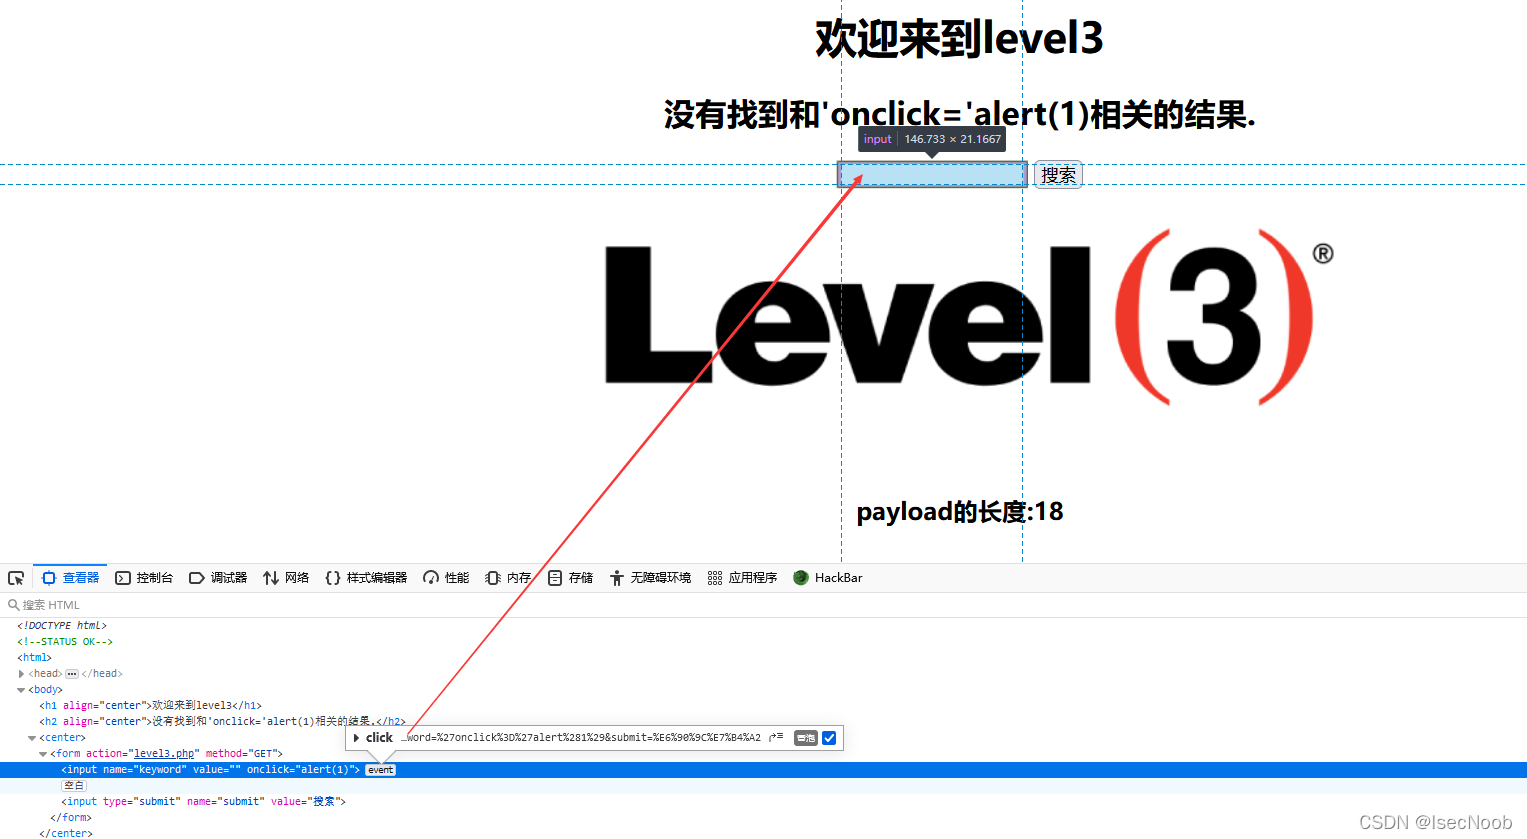Toggle the framework filter button in event popup
The image size is (1527, 839).
click(804, 737)
